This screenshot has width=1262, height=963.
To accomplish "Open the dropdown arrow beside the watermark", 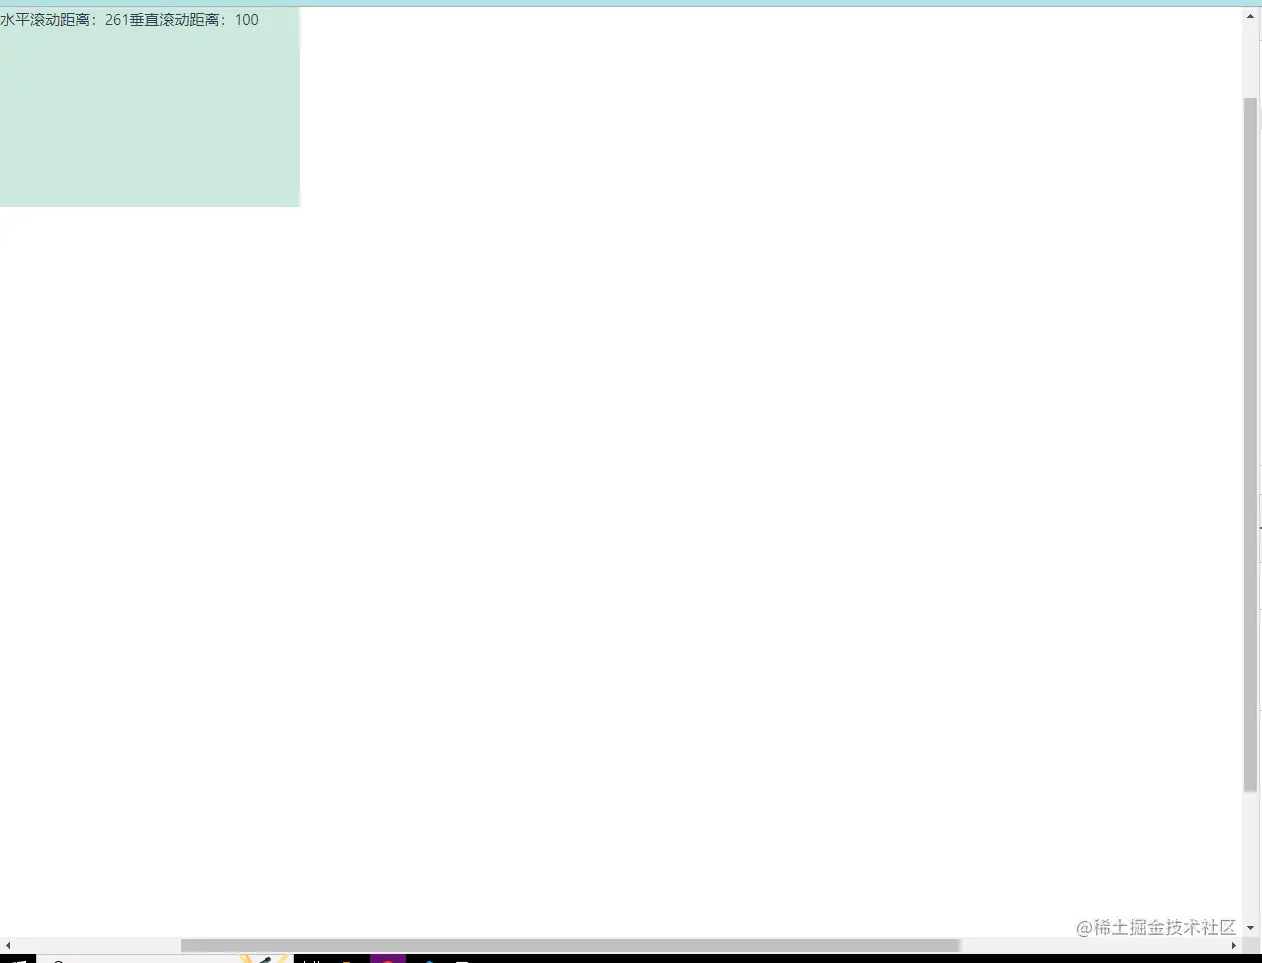I will [1251, 927].
